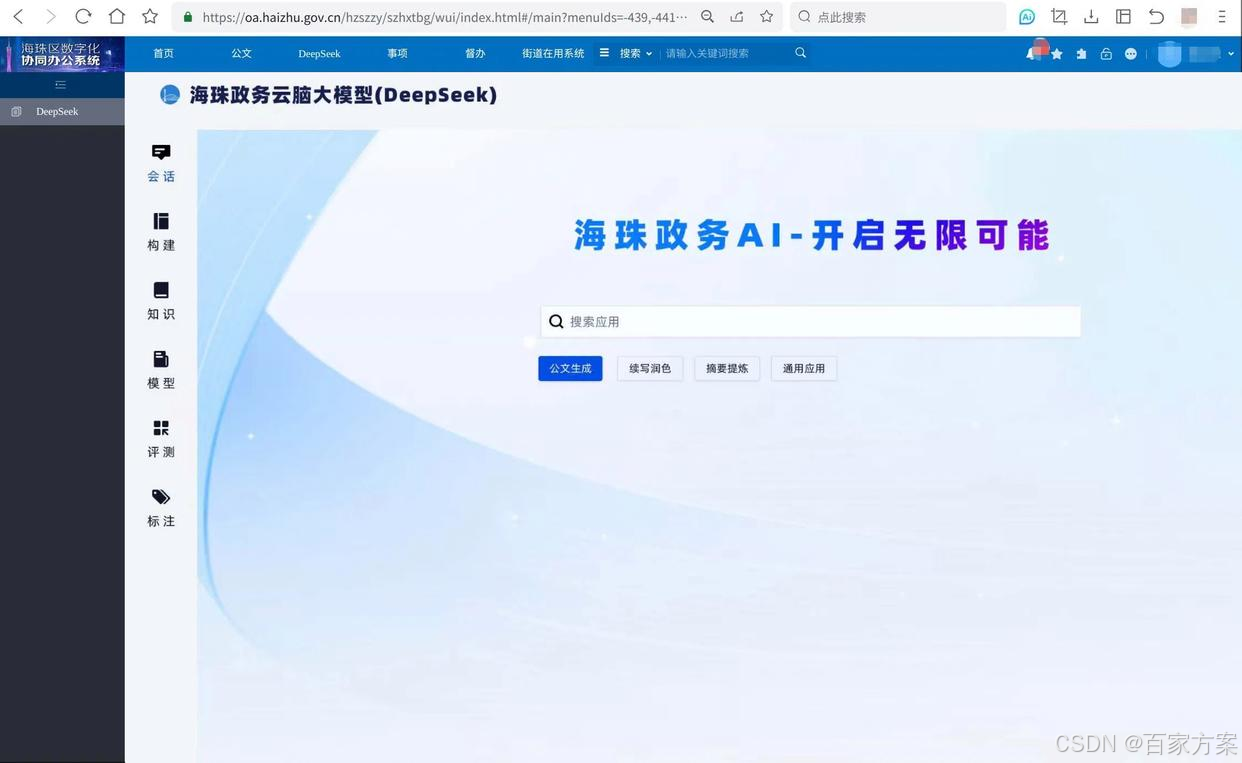
Task: Click the 公文生成 button
Action: (570, 368)
